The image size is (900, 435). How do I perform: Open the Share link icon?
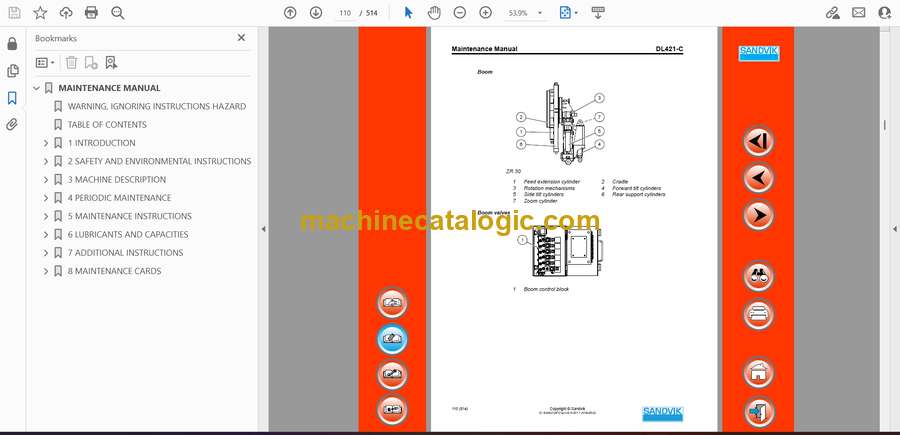(833, 13)
